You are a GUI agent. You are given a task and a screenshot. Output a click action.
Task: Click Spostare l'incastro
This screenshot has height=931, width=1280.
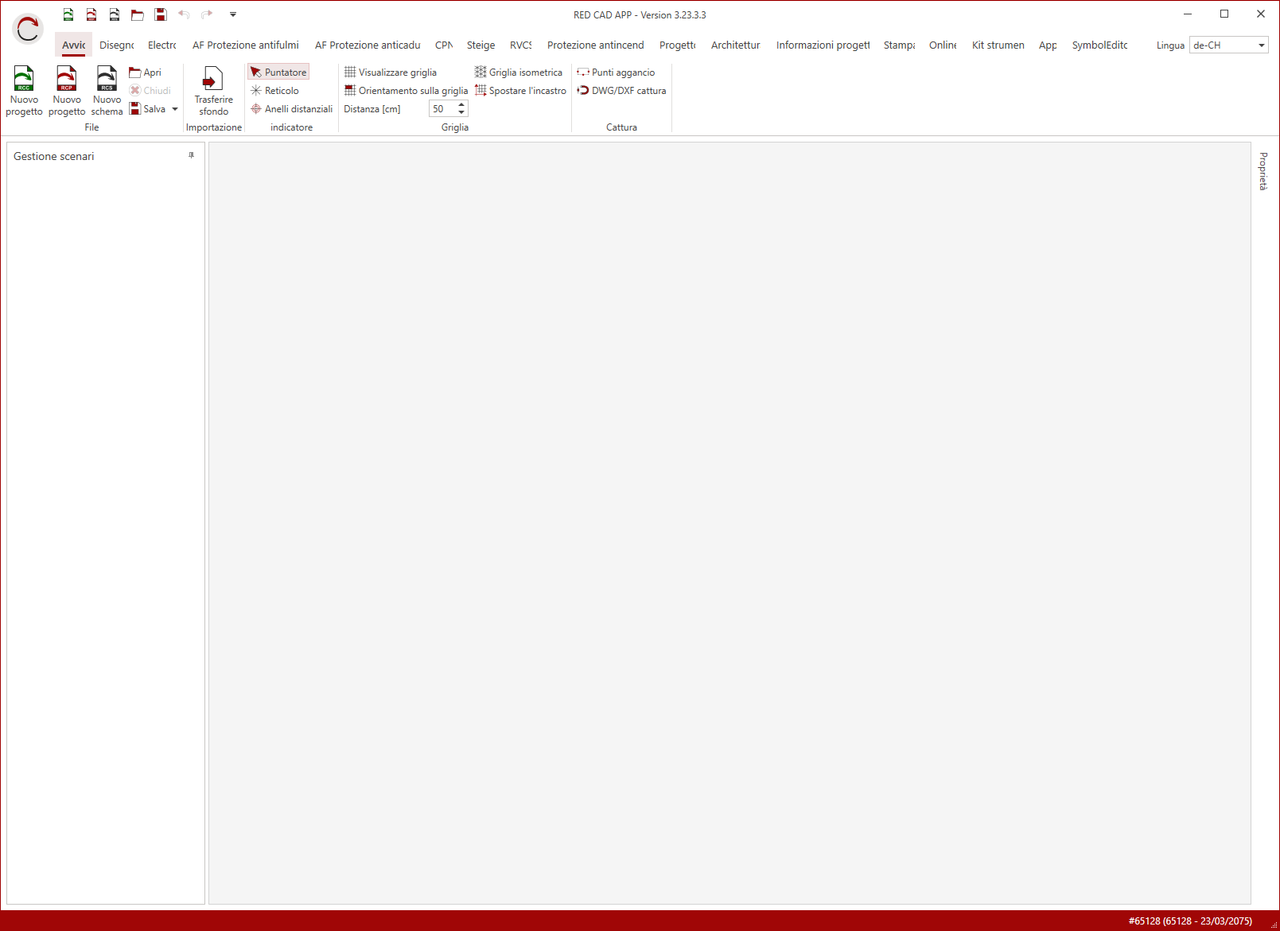pyautogui.click(x=520, y=91)
